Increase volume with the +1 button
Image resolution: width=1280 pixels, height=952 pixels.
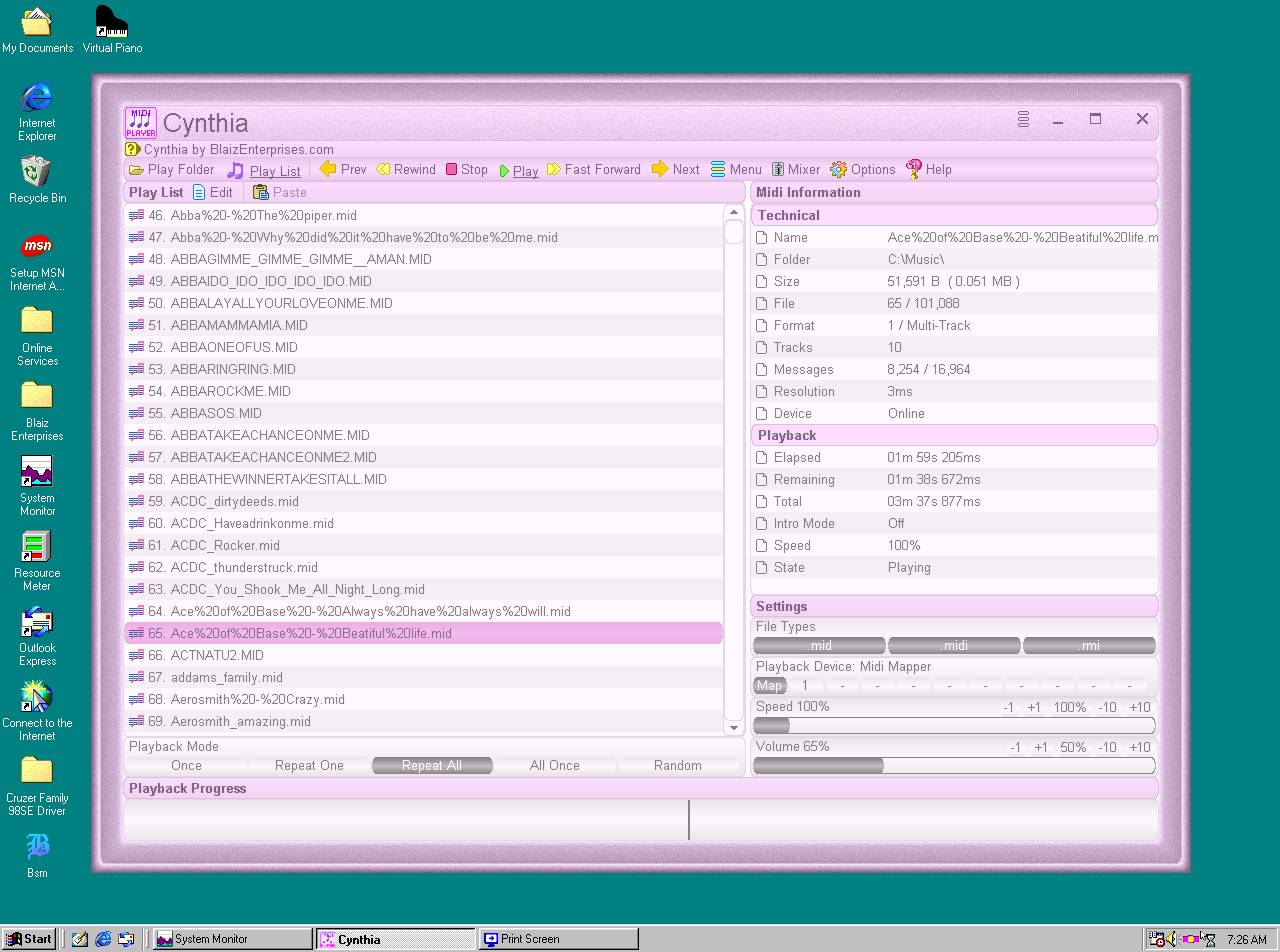pos(1041,748)
